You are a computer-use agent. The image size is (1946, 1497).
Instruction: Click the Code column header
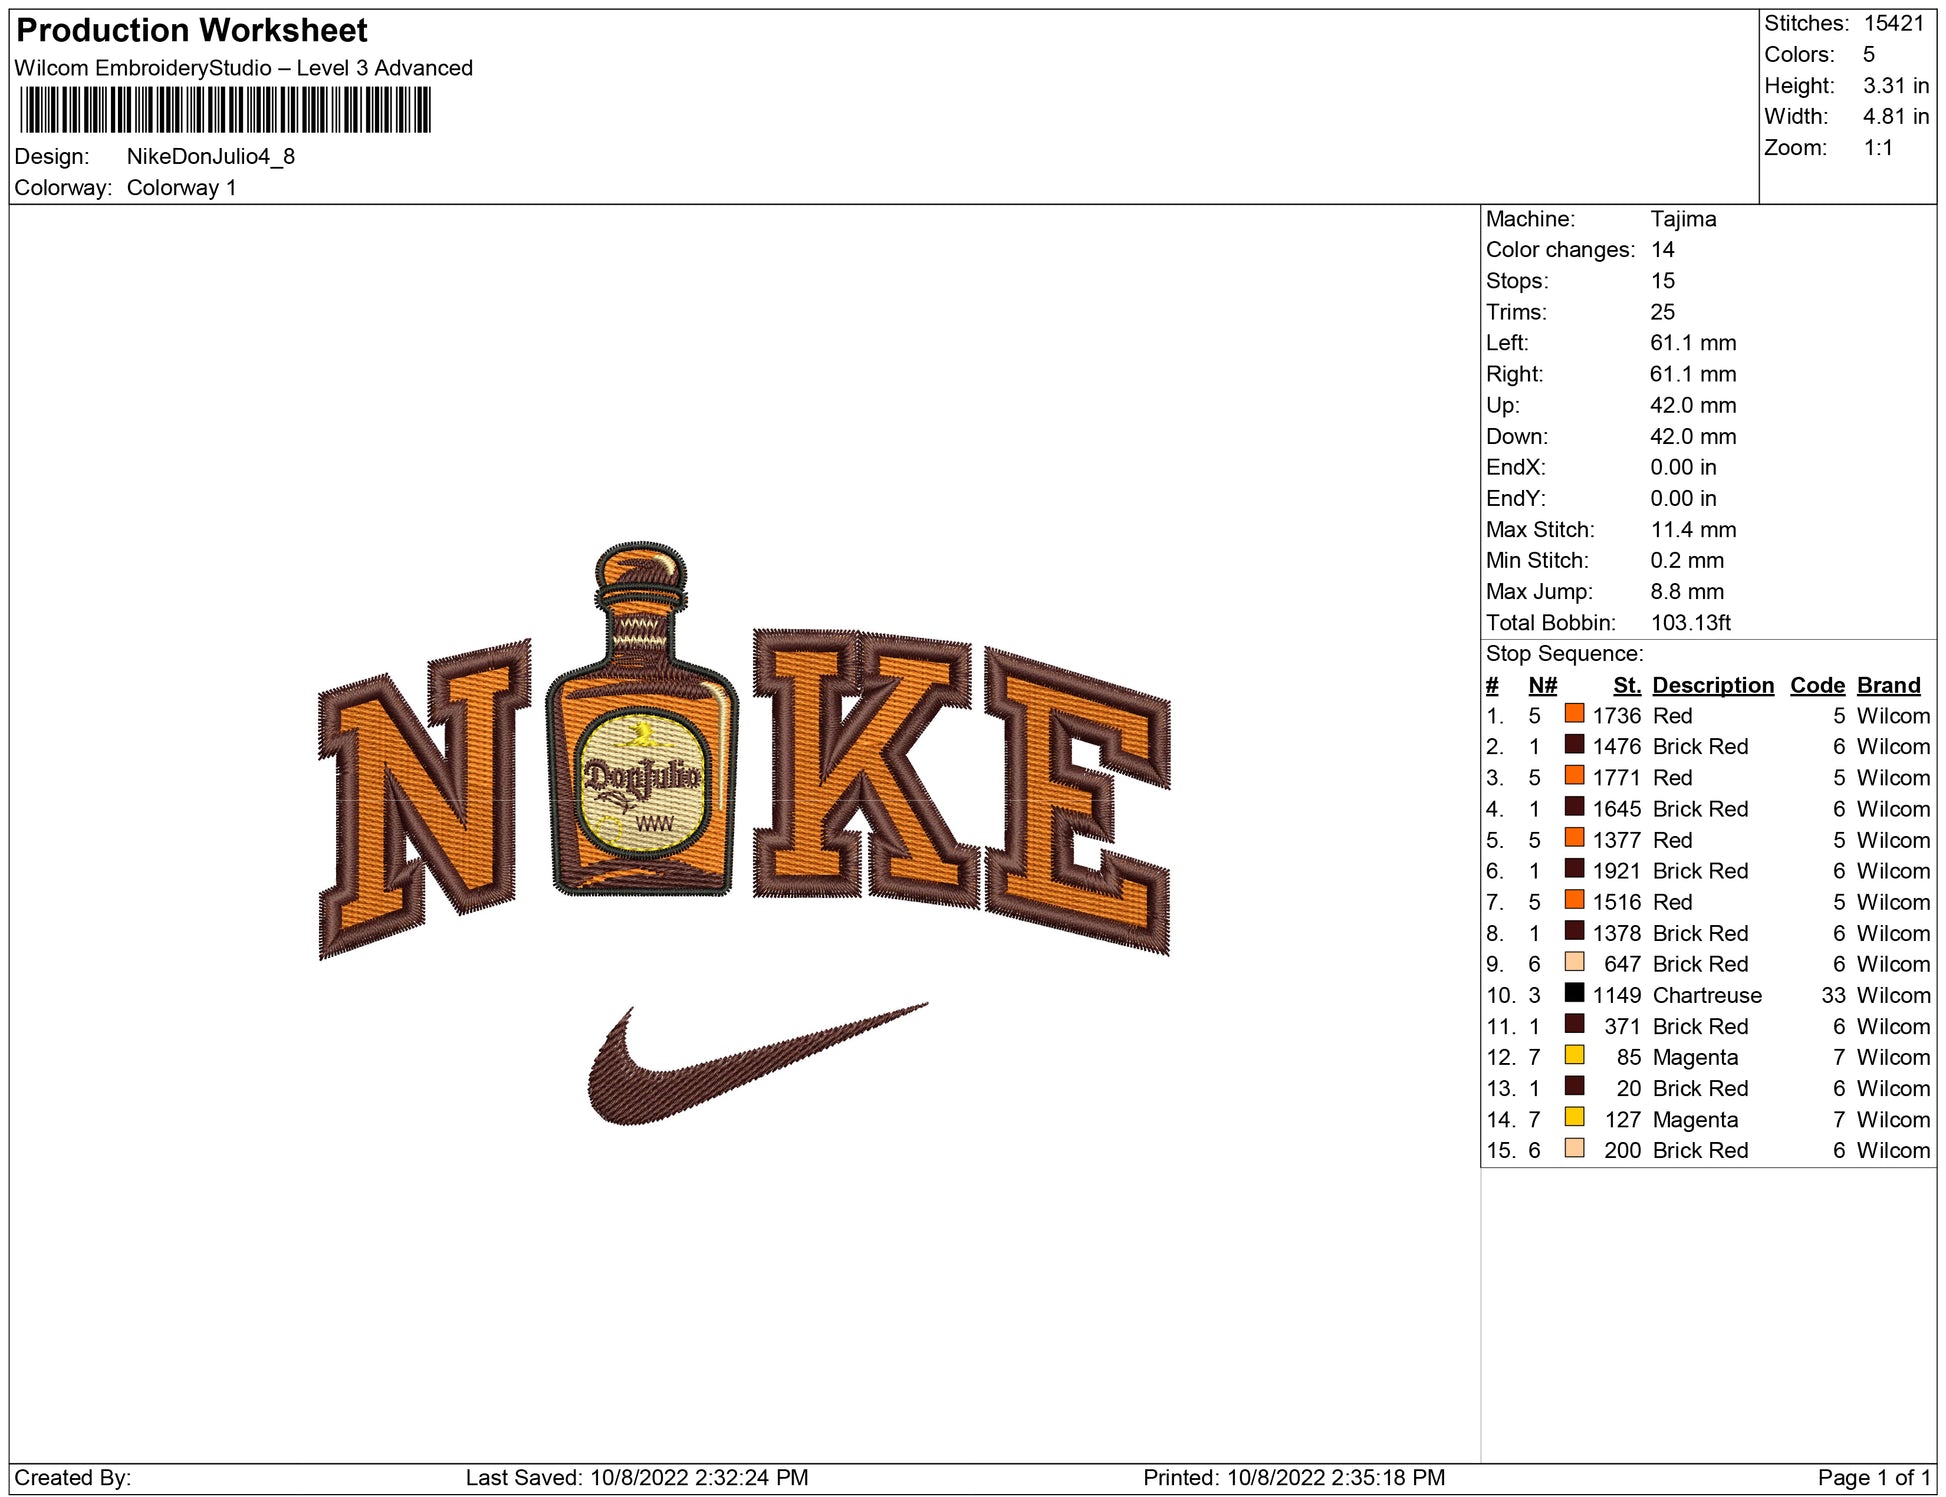pyautogui.click(x=1816, y=685)
